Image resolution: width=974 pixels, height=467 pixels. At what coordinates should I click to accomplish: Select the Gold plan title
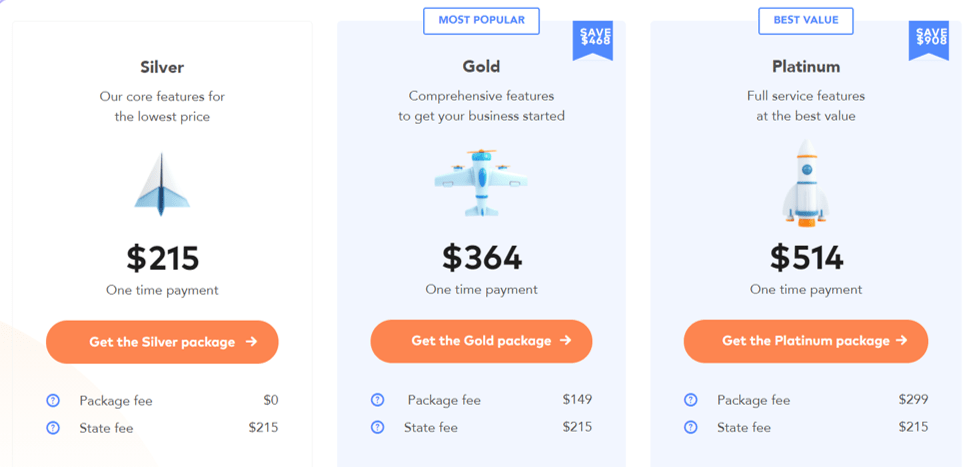point(481,67)
